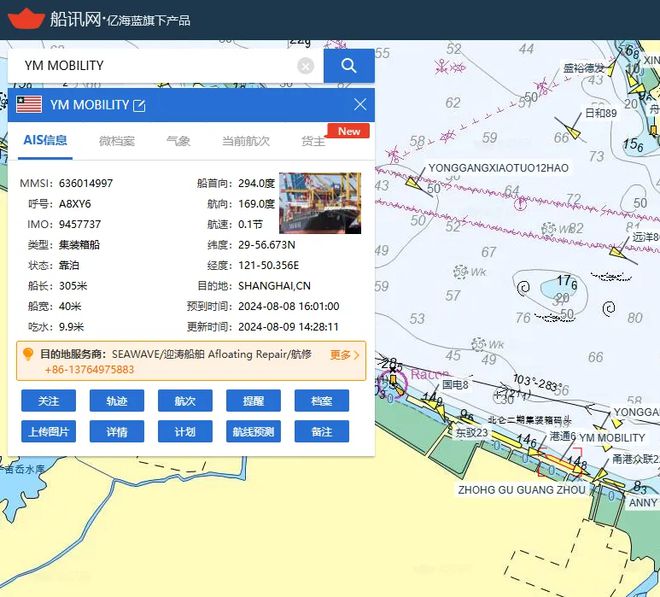
Task: Click the 东驳23 vessel label on map
Action: click(471, 432)
